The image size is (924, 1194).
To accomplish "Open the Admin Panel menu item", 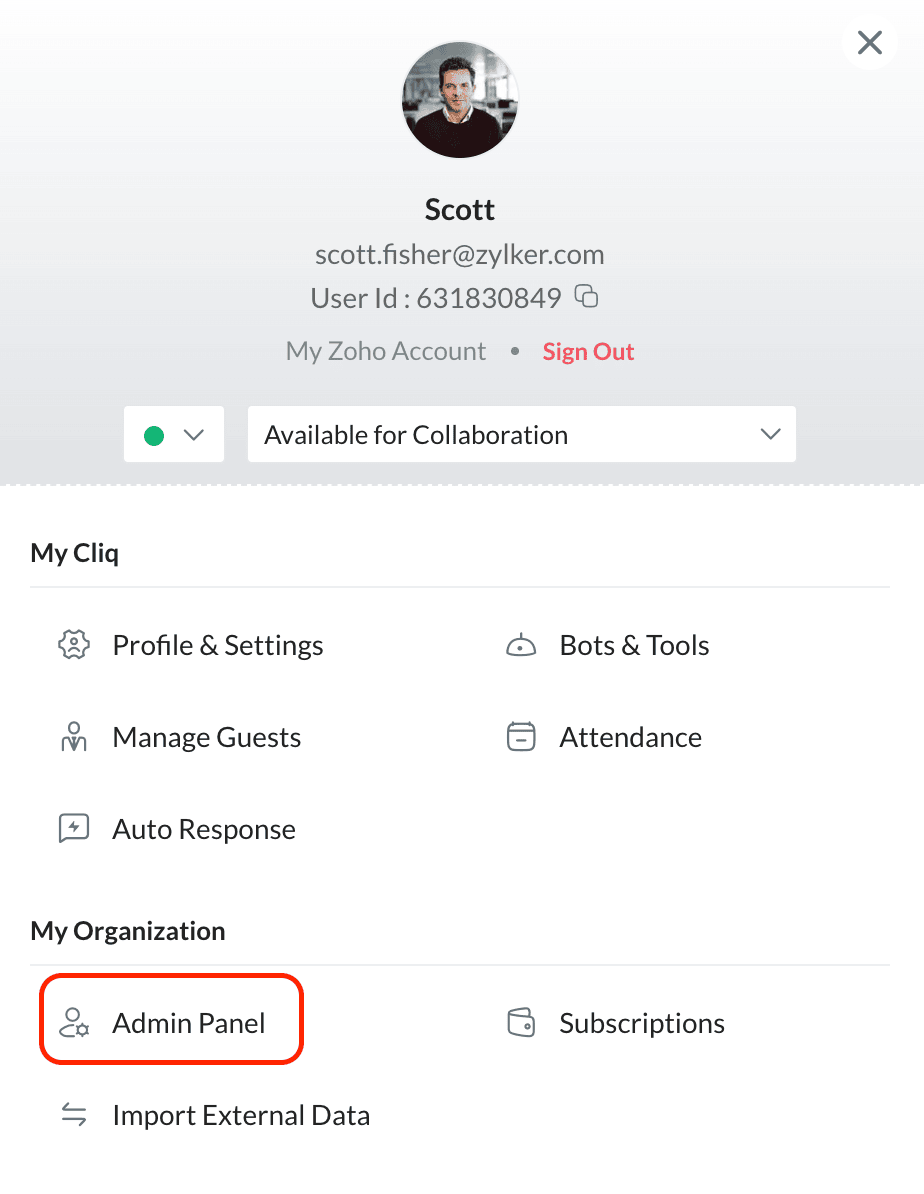I will (x=189, y=1023).
